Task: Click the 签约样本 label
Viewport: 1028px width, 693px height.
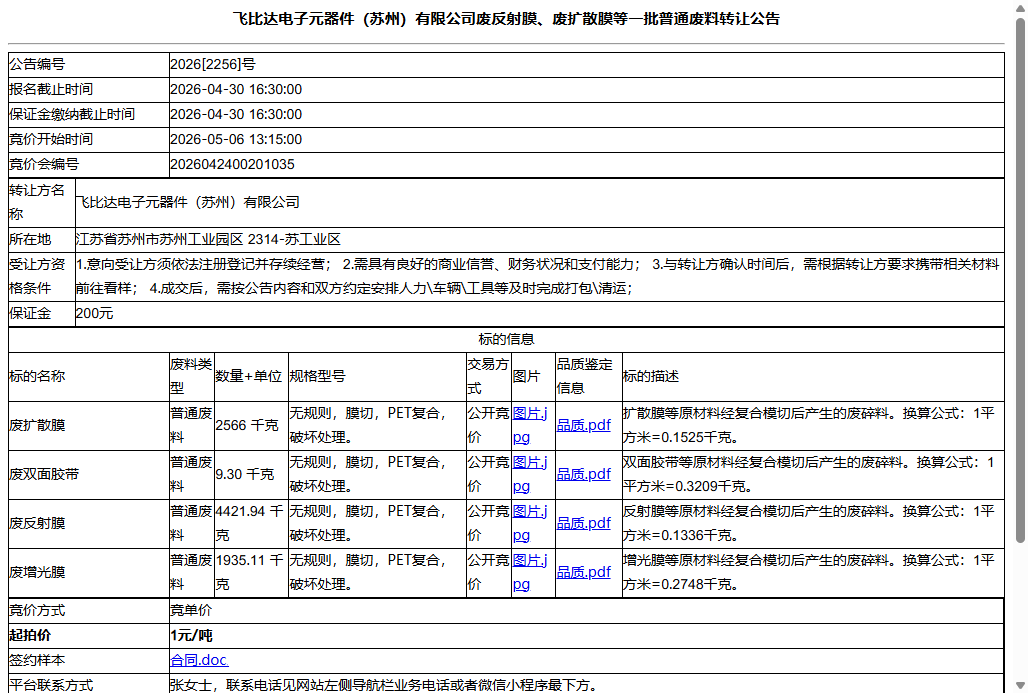Action: (x=37, y=660)
